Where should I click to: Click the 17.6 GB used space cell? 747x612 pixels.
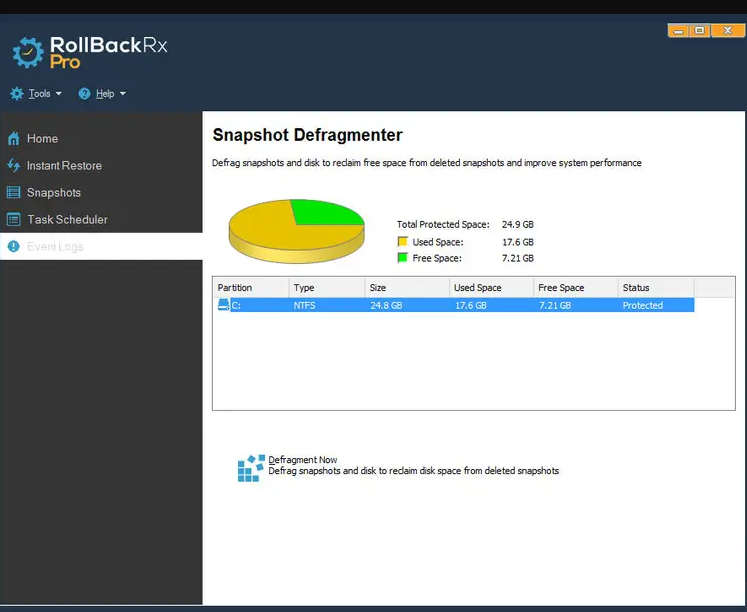pos(471,305)
